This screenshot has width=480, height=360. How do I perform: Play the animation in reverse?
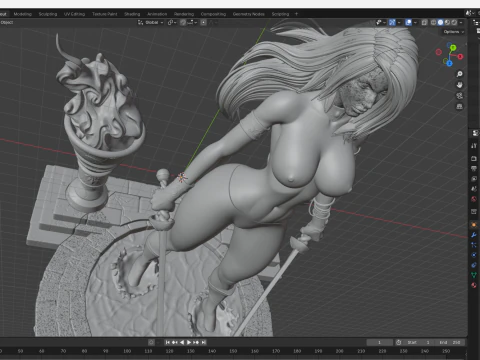click(x=182, y=342)
